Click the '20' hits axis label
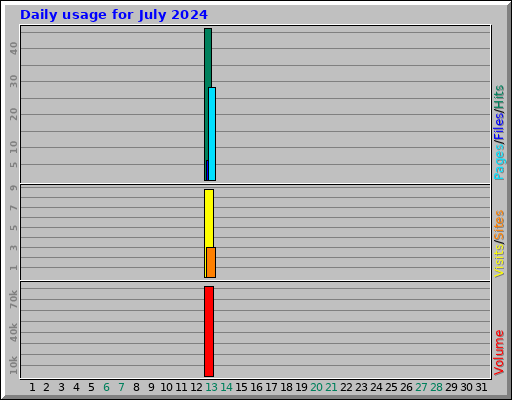This screenshot has height=400, width=512. click(13, 114)
